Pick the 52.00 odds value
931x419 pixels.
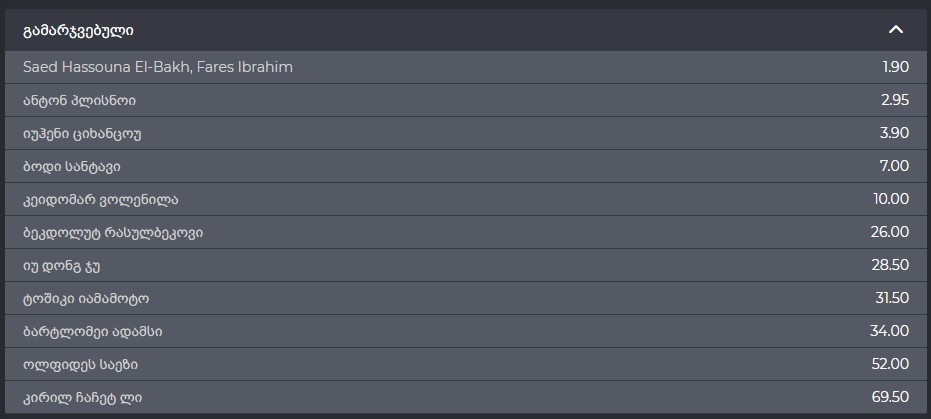pyautogui.click(x=889, y=364)
